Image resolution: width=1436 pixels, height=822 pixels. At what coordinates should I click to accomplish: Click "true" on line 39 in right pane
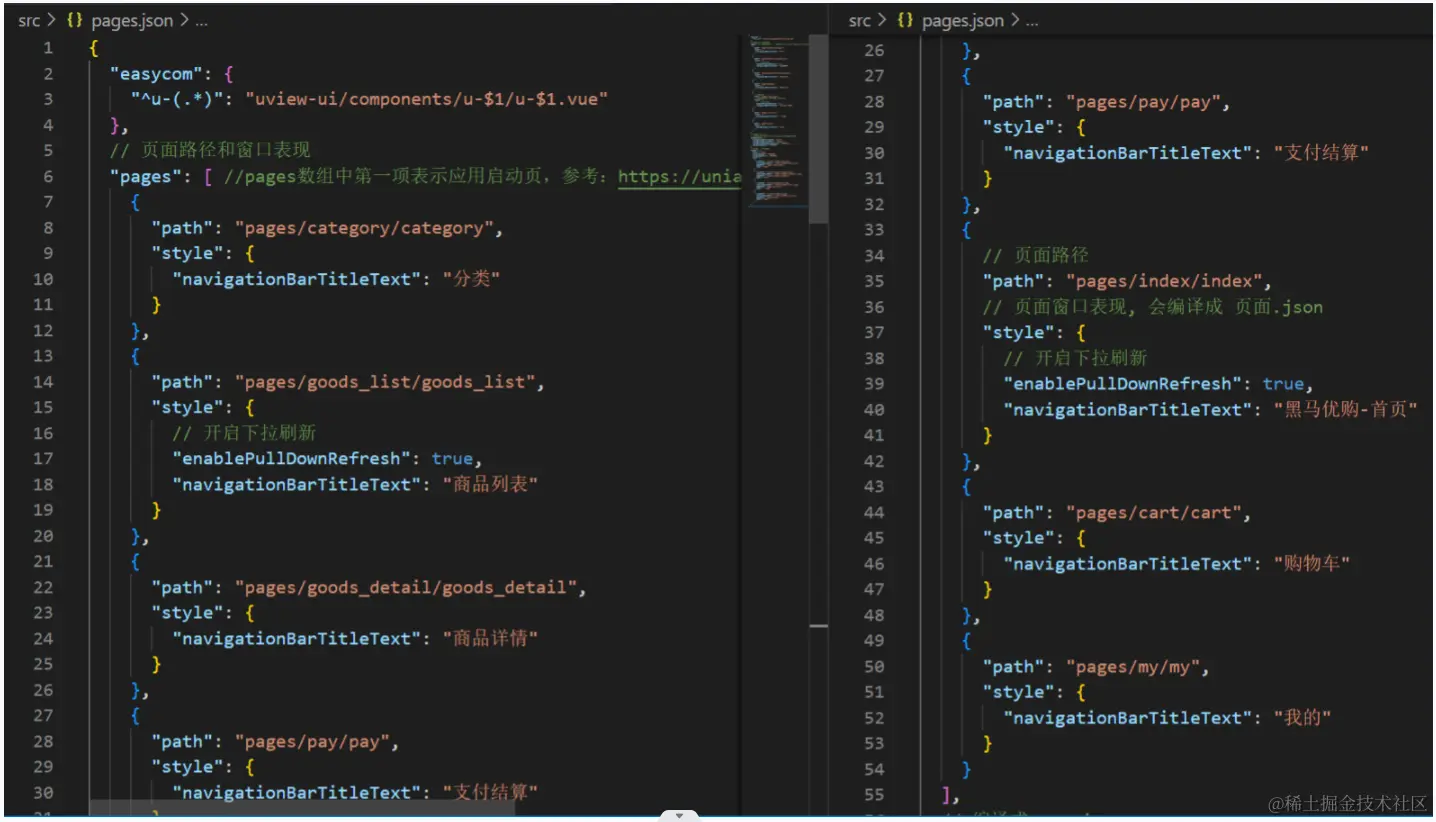pyautogui.click(x=1283, y=384)
